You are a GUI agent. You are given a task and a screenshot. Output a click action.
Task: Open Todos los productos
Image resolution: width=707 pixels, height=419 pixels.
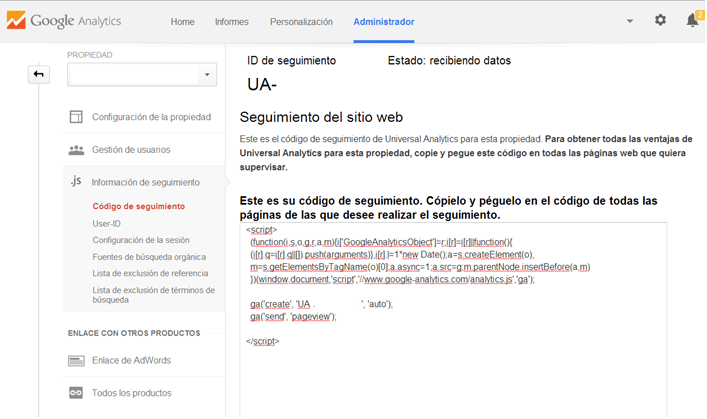(x=132, y=393)
